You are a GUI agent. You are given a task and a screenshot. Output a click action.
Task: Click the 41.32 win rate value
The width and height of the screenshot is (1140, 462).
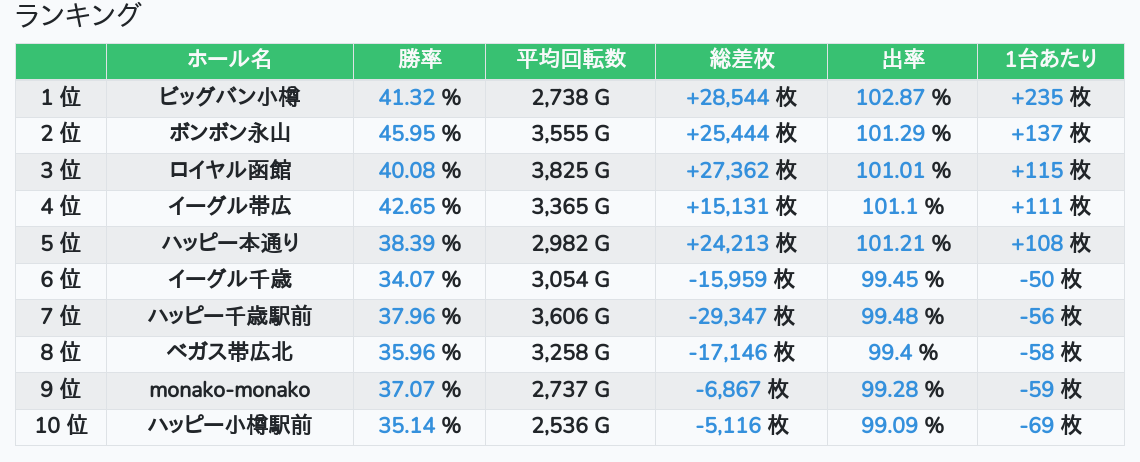tap(407, 97)
